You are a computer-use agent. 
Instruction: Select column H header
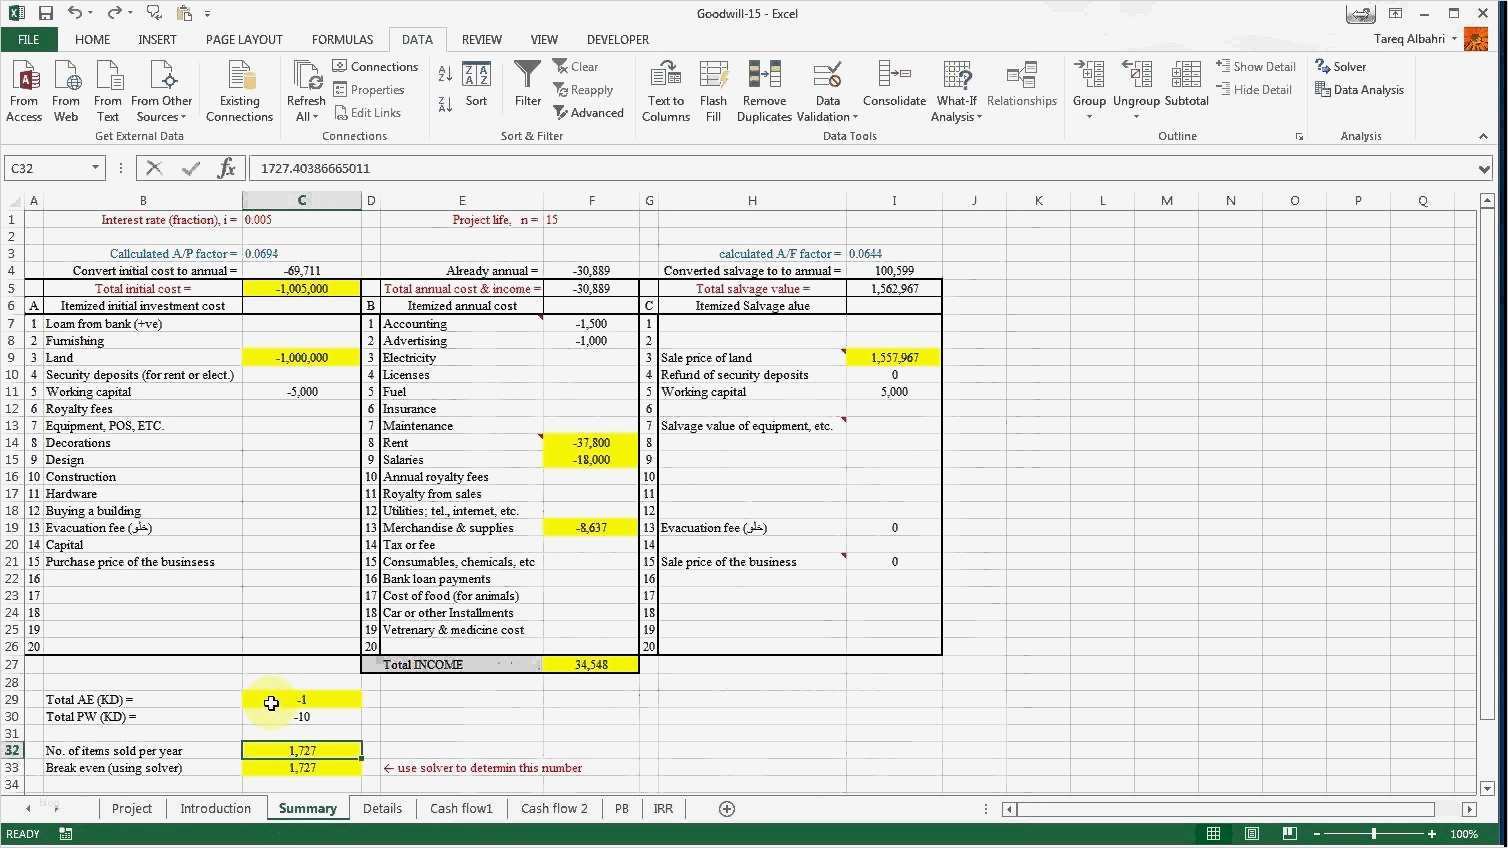752,201
